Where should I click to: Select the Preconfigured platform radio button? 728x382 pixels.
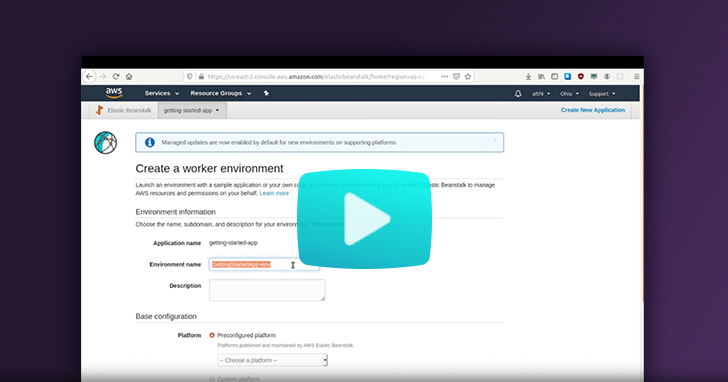[212, 335]
